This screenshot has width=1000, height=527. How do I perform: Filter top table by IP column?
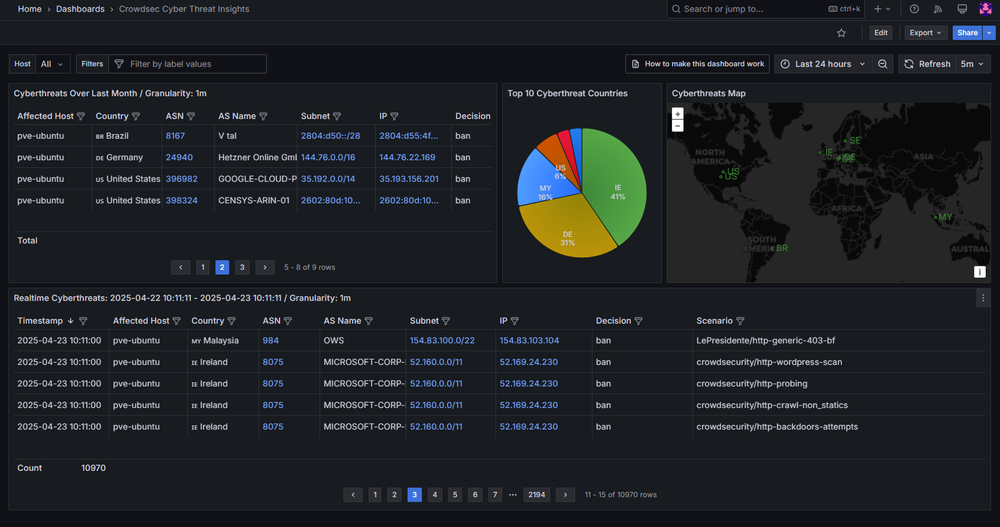click(394, 116)
